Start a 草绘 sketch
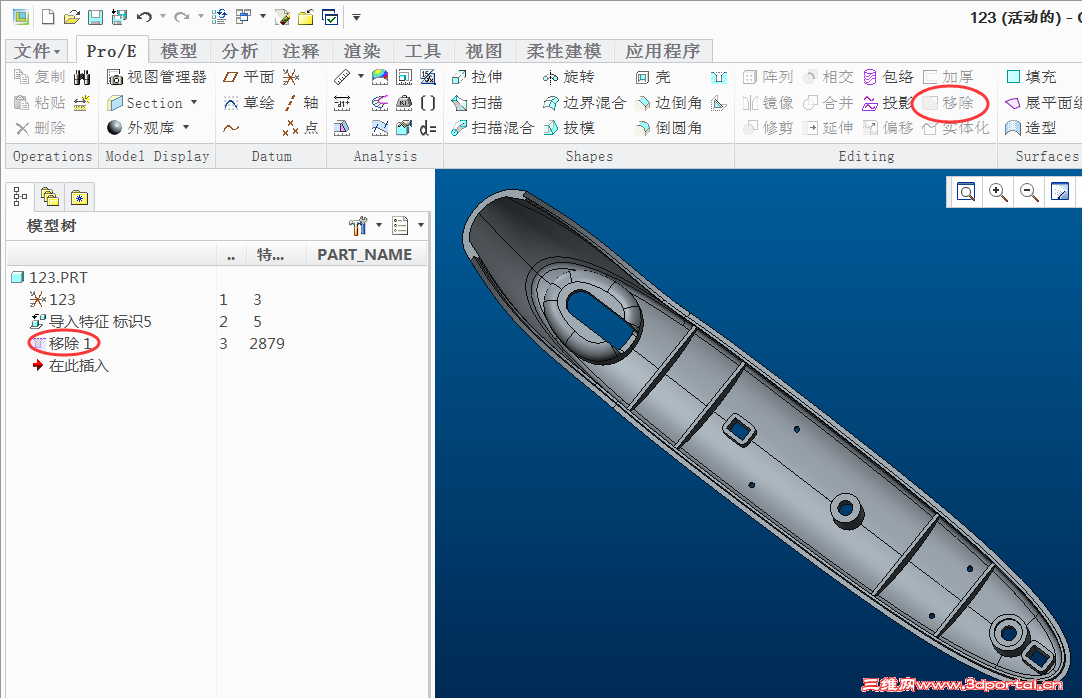Screen dimensions: 1082x698 coord(248,103)
